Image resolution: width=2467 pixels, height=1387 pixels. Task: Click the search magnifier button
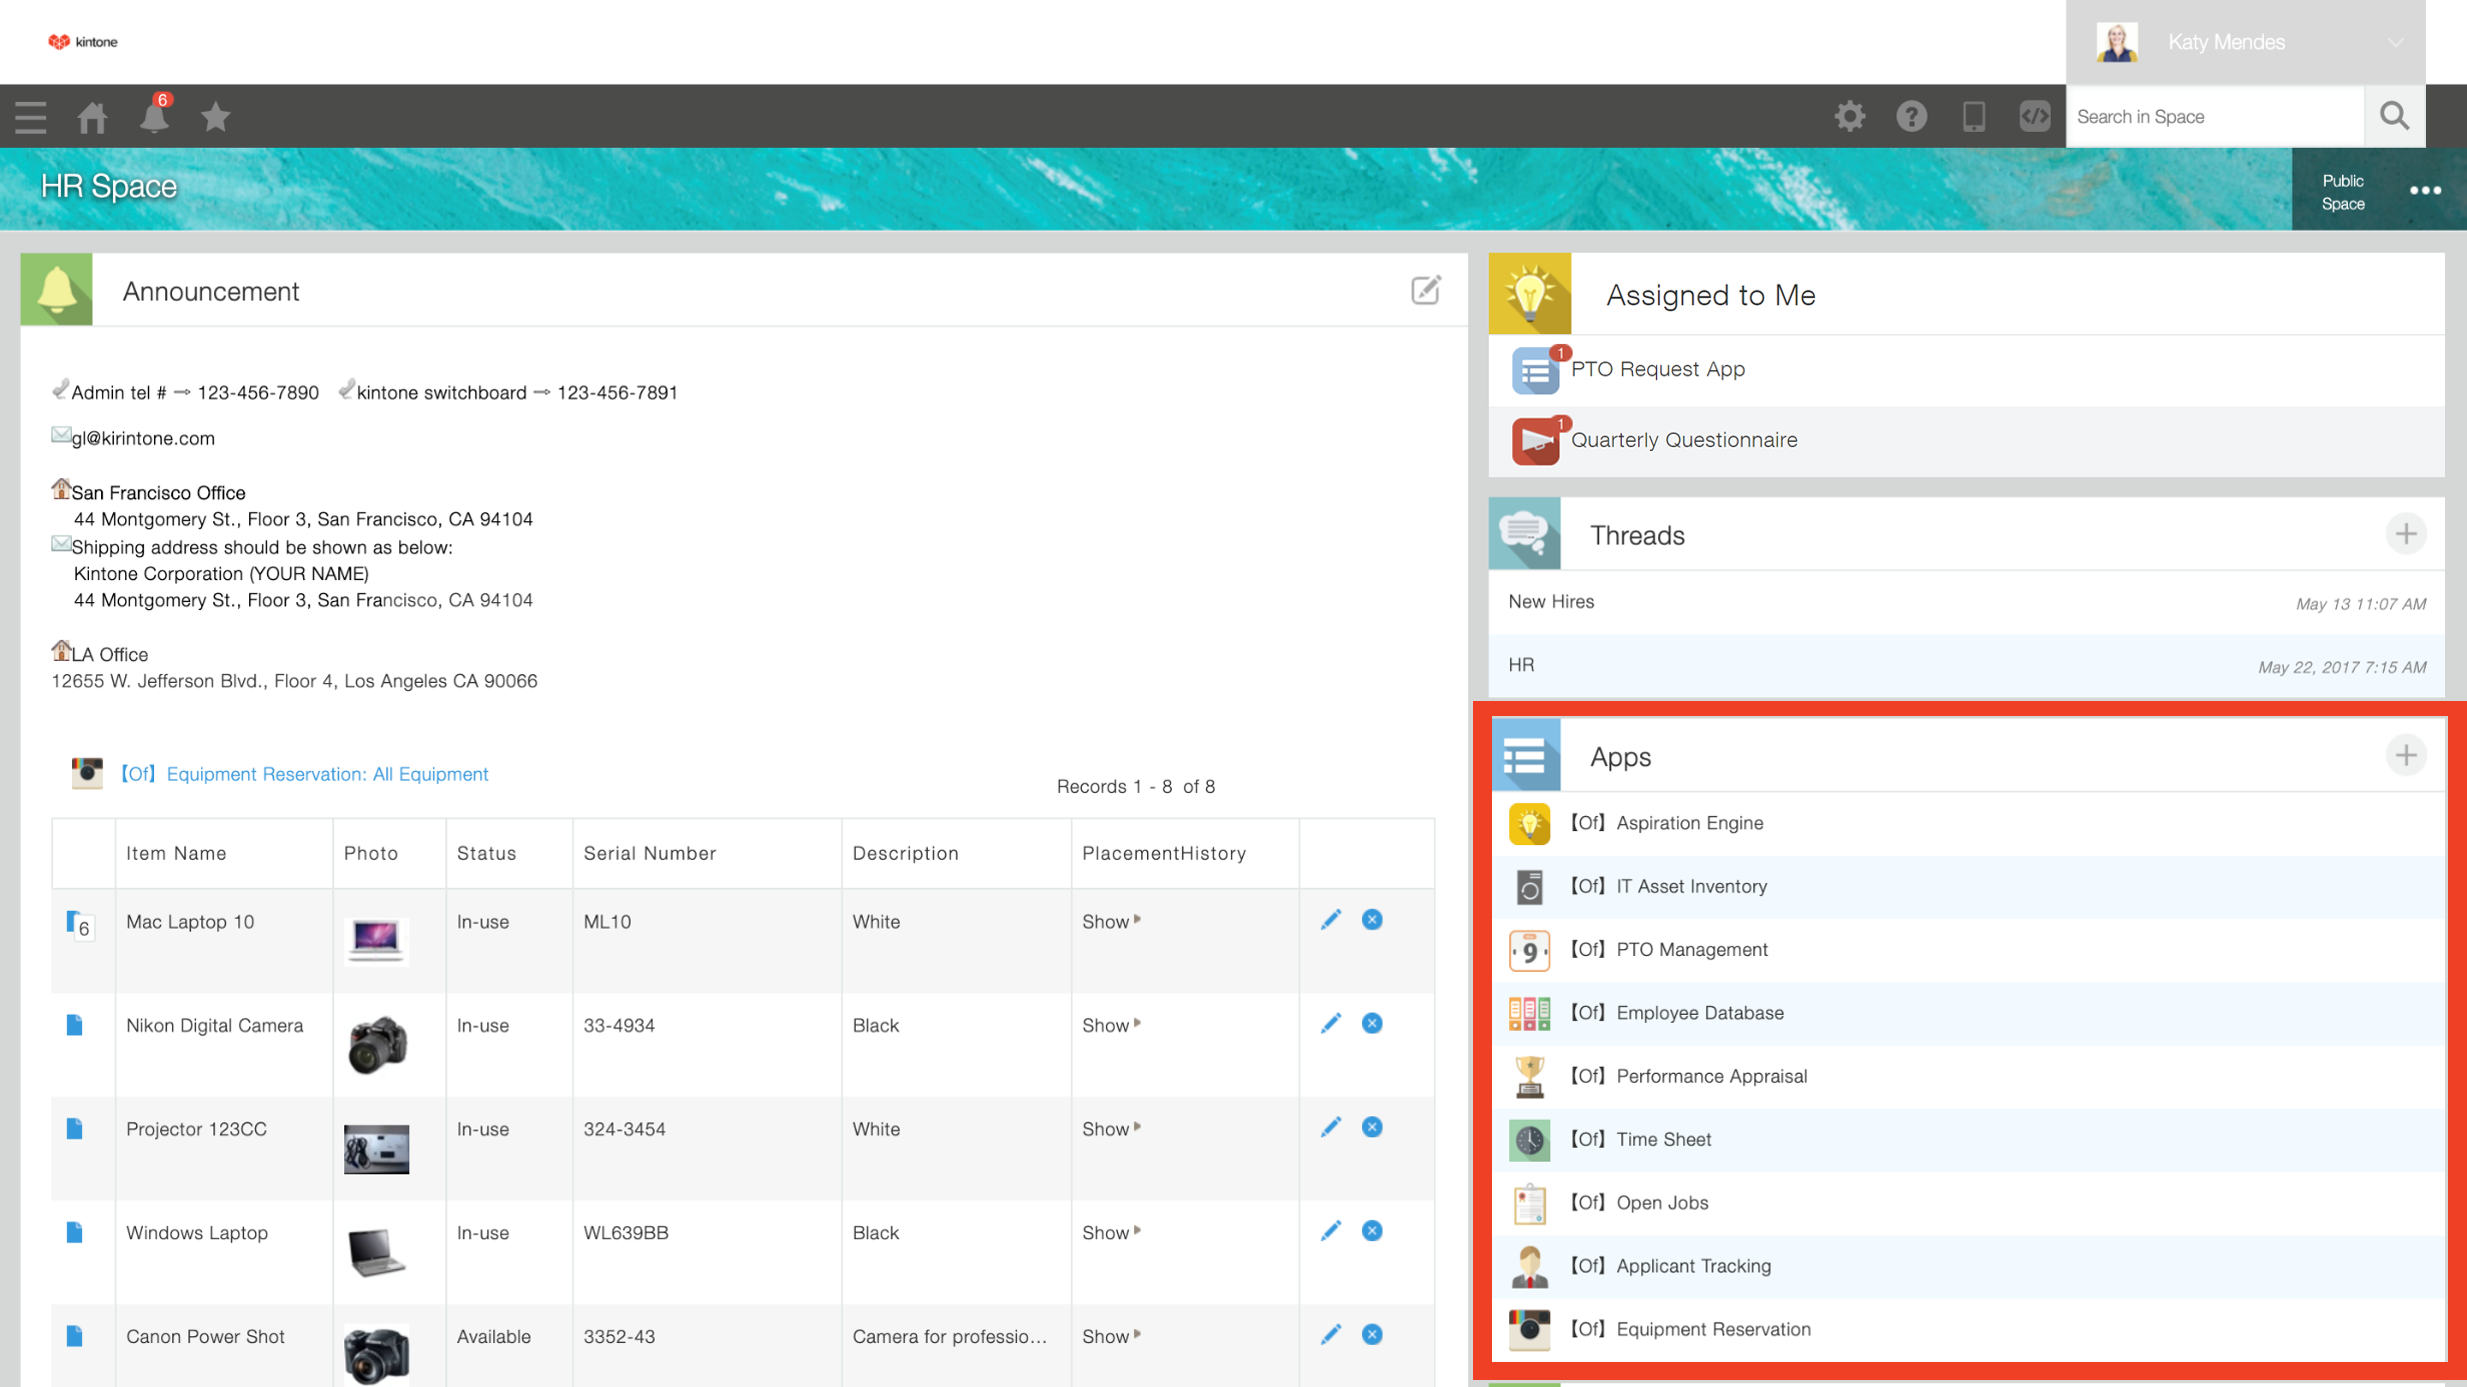pyautogui.click(x=2394, y=116)
